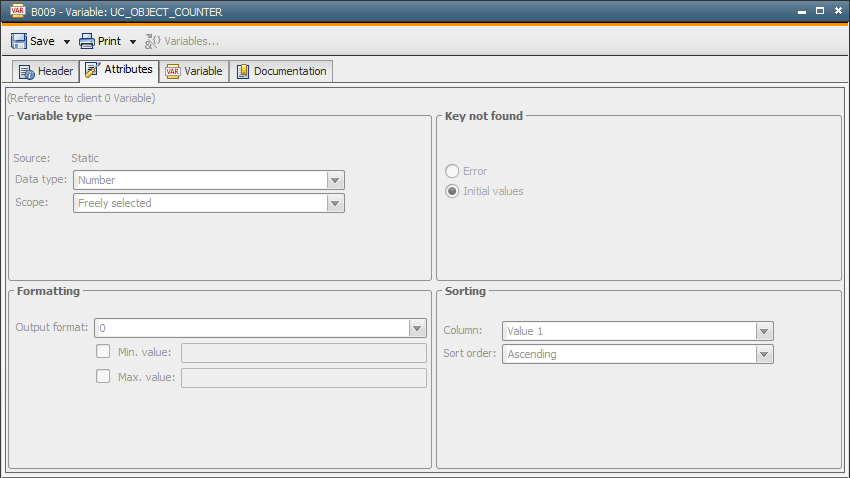Open the Data type dropdown
This screenshot has height=478, width=850.
pos(335,180)
